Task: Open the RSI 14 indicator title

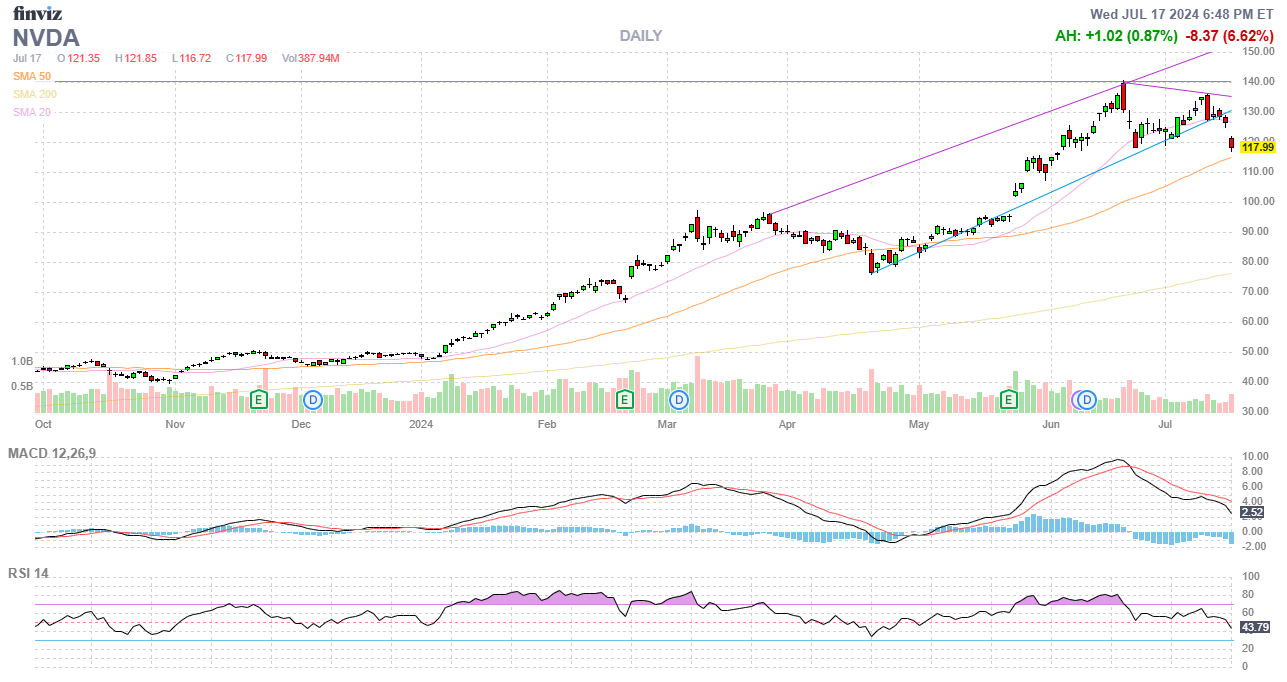Action: pos(28,574)
